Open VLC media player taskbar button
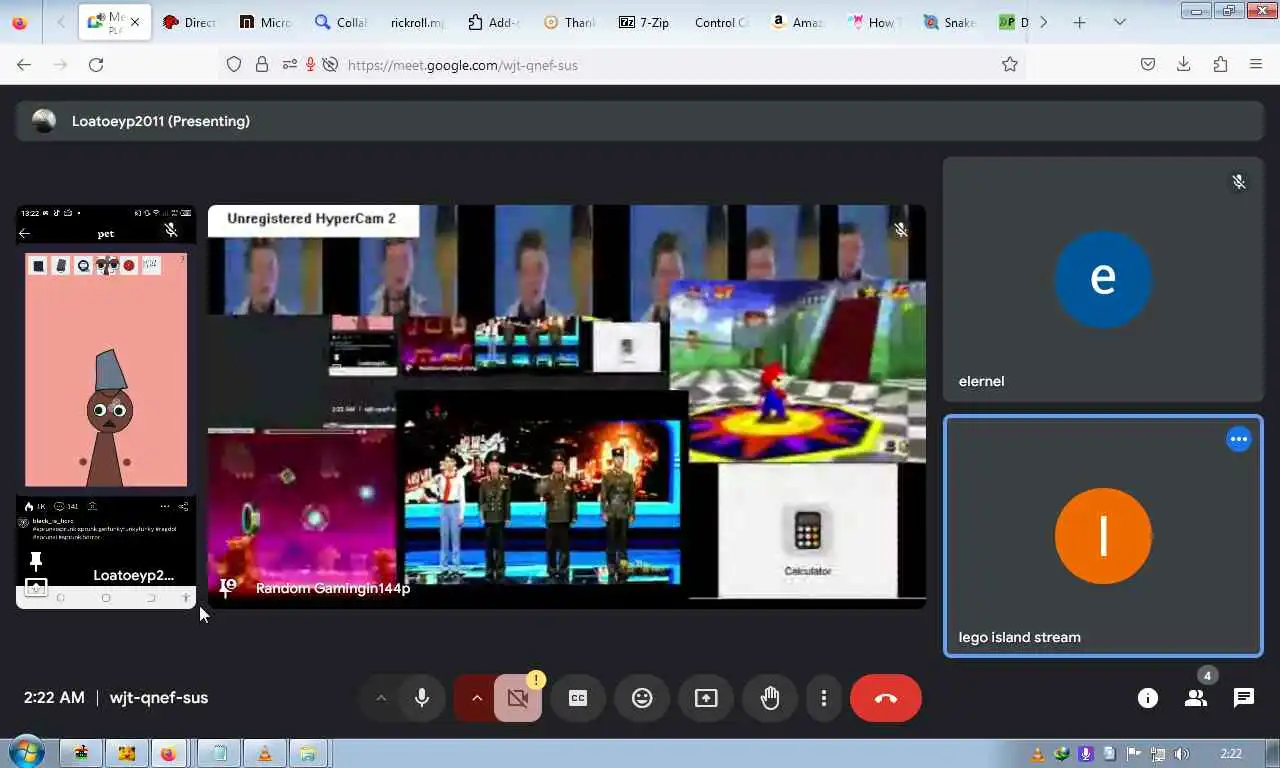Viewport: 1280px width, 768px height. [264, 753]
